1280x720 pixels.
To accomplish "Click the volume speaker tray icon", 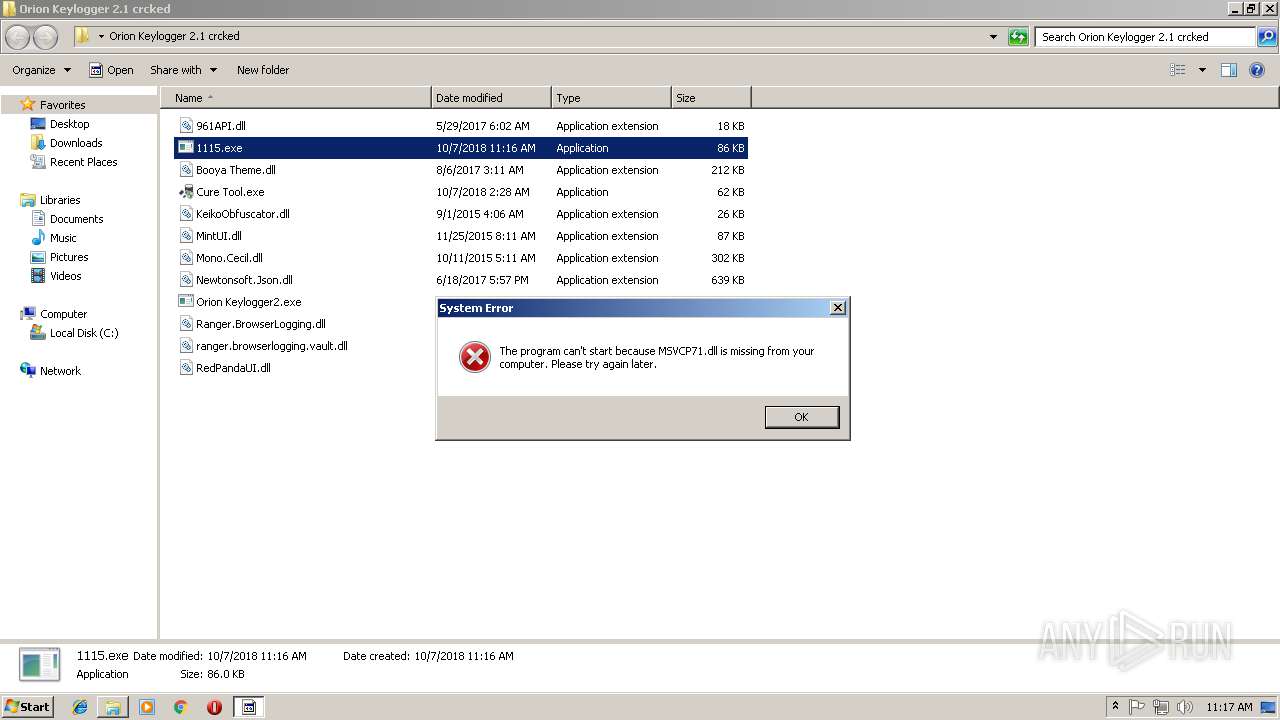I will 1184,707.
